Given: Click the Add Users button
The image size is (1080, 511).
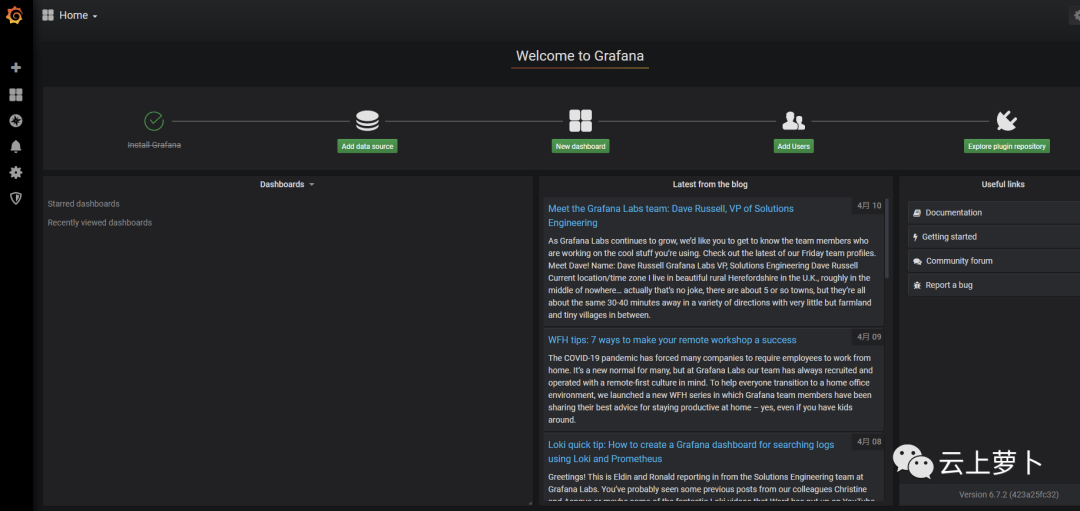Looking at the screenshot, I should (x=793, y=146).
